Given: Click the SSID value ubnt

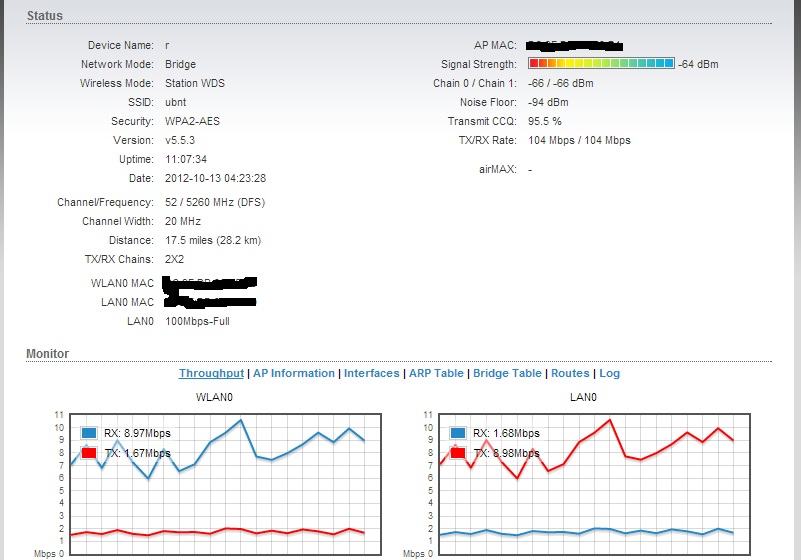Looking at the screenshot, I should [176, 102].
